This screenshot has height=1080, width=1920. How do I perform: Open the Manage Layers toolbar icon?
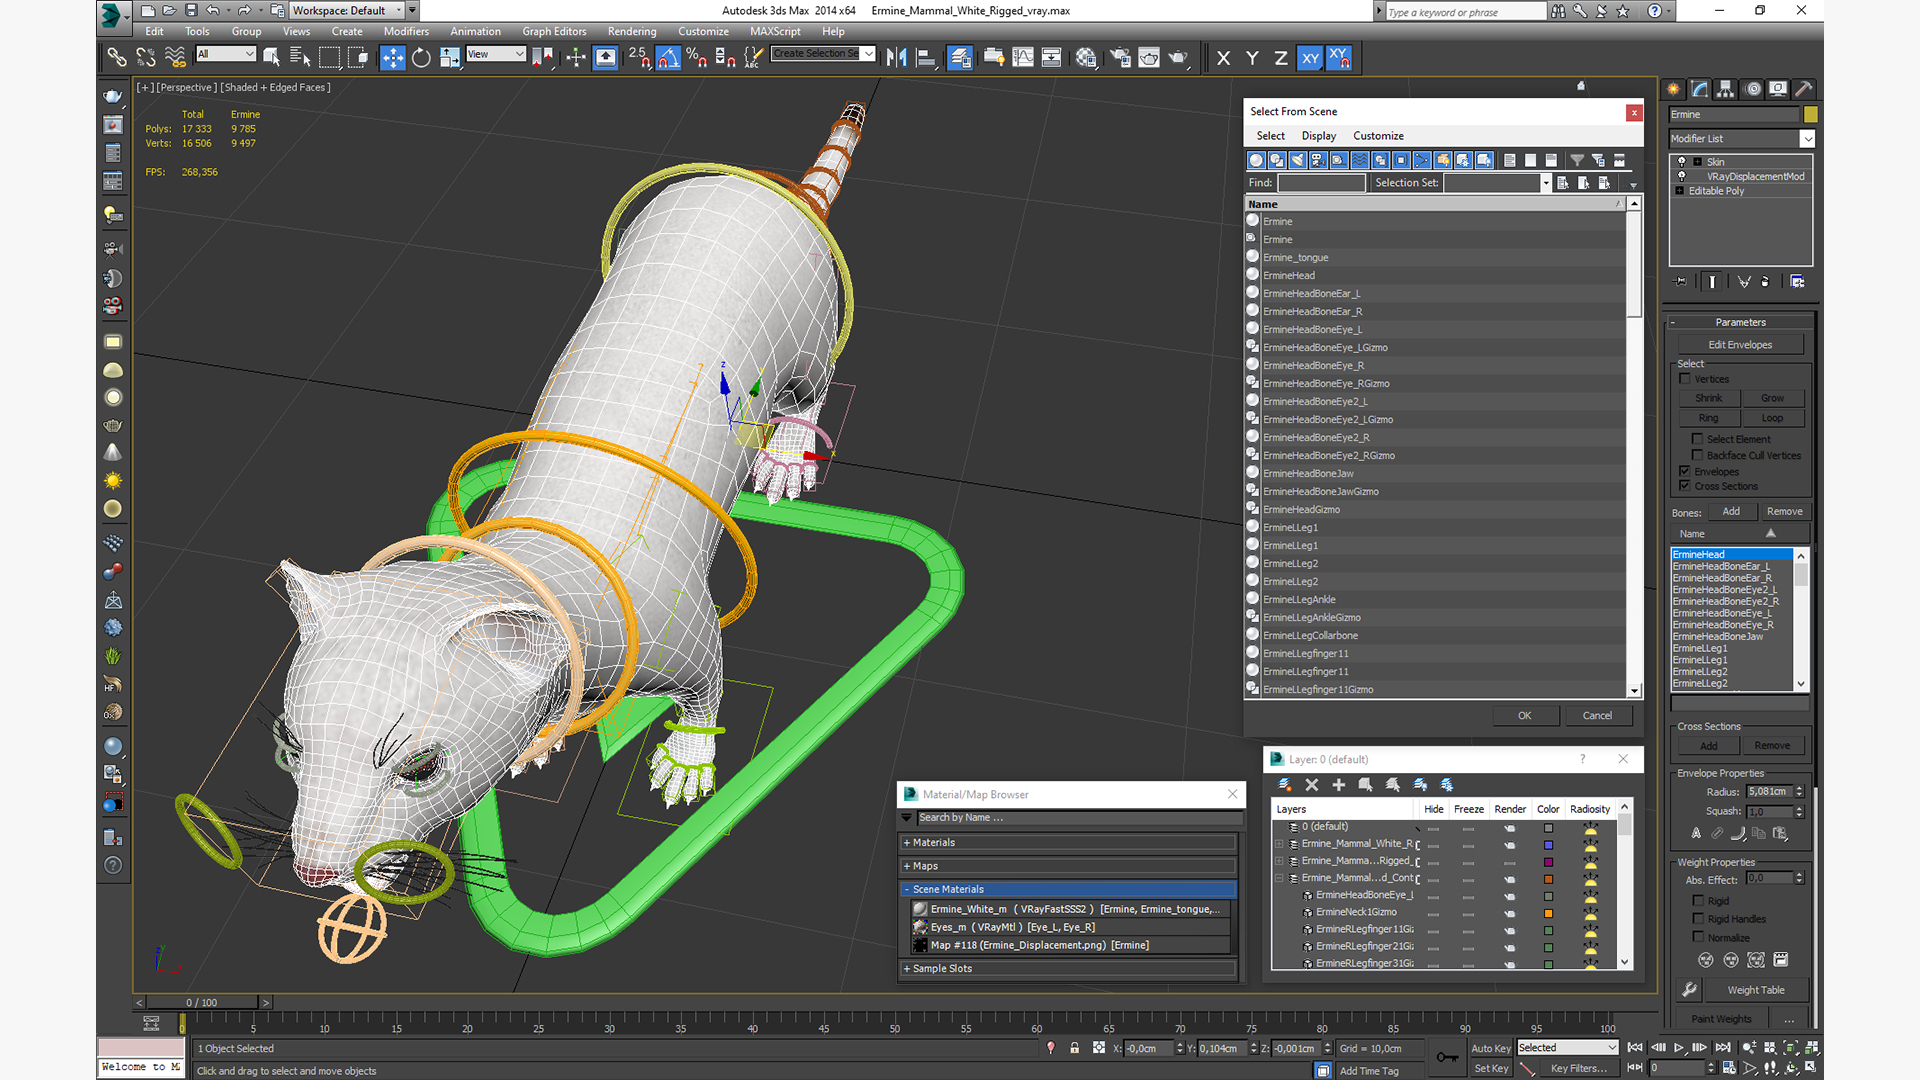tap(959, 58)
